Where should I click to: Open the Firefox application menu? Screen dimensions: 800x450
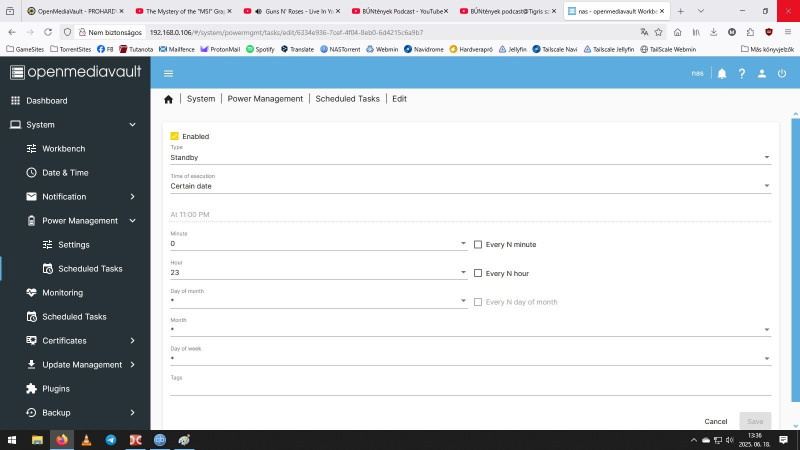pyautogui.click(x=788, y=32)
